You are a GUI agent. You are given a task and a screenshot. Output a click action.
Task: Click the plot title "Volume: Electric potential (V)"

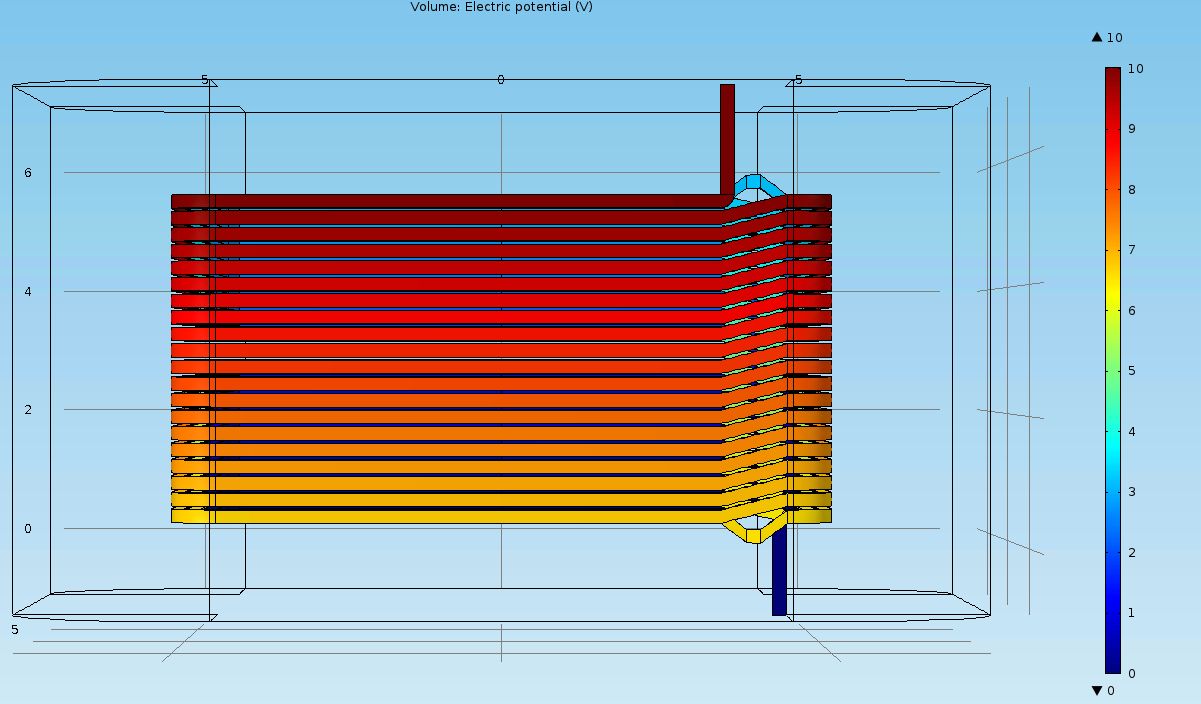pyautogui.click(x=501, y=7)
